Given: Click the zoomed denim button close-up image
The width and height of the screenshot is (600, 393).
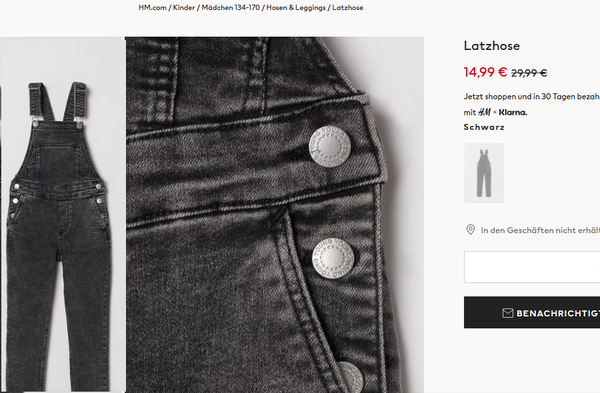Looking at the screenshot, I should pos(274,214).
